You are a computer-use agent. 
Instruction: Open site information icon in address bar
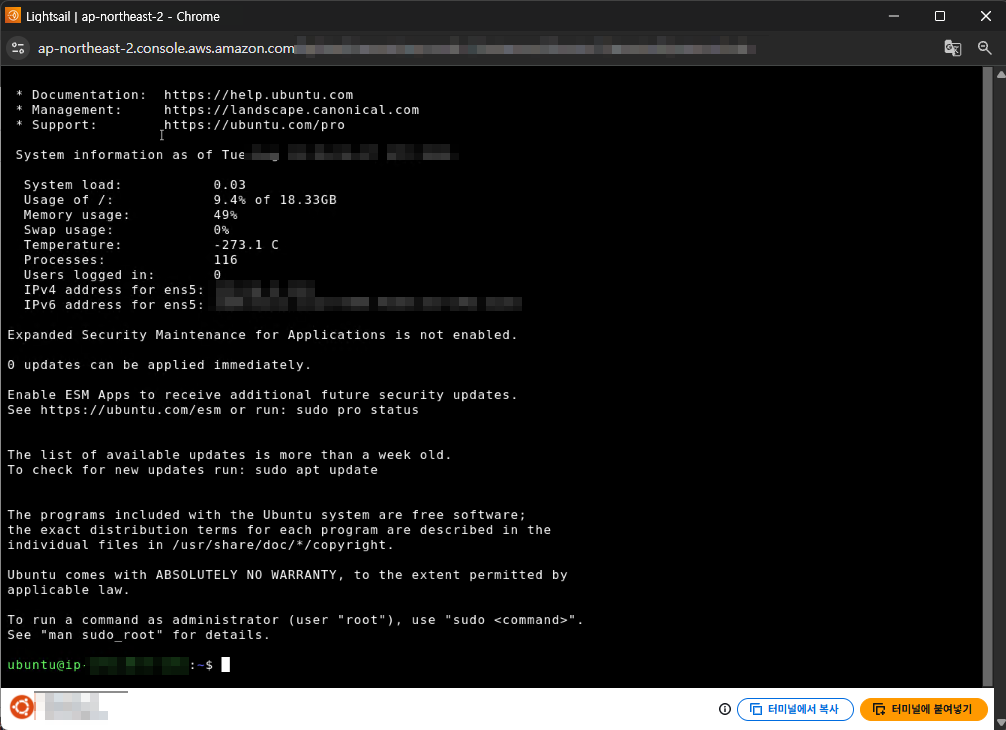pos(18,48)
